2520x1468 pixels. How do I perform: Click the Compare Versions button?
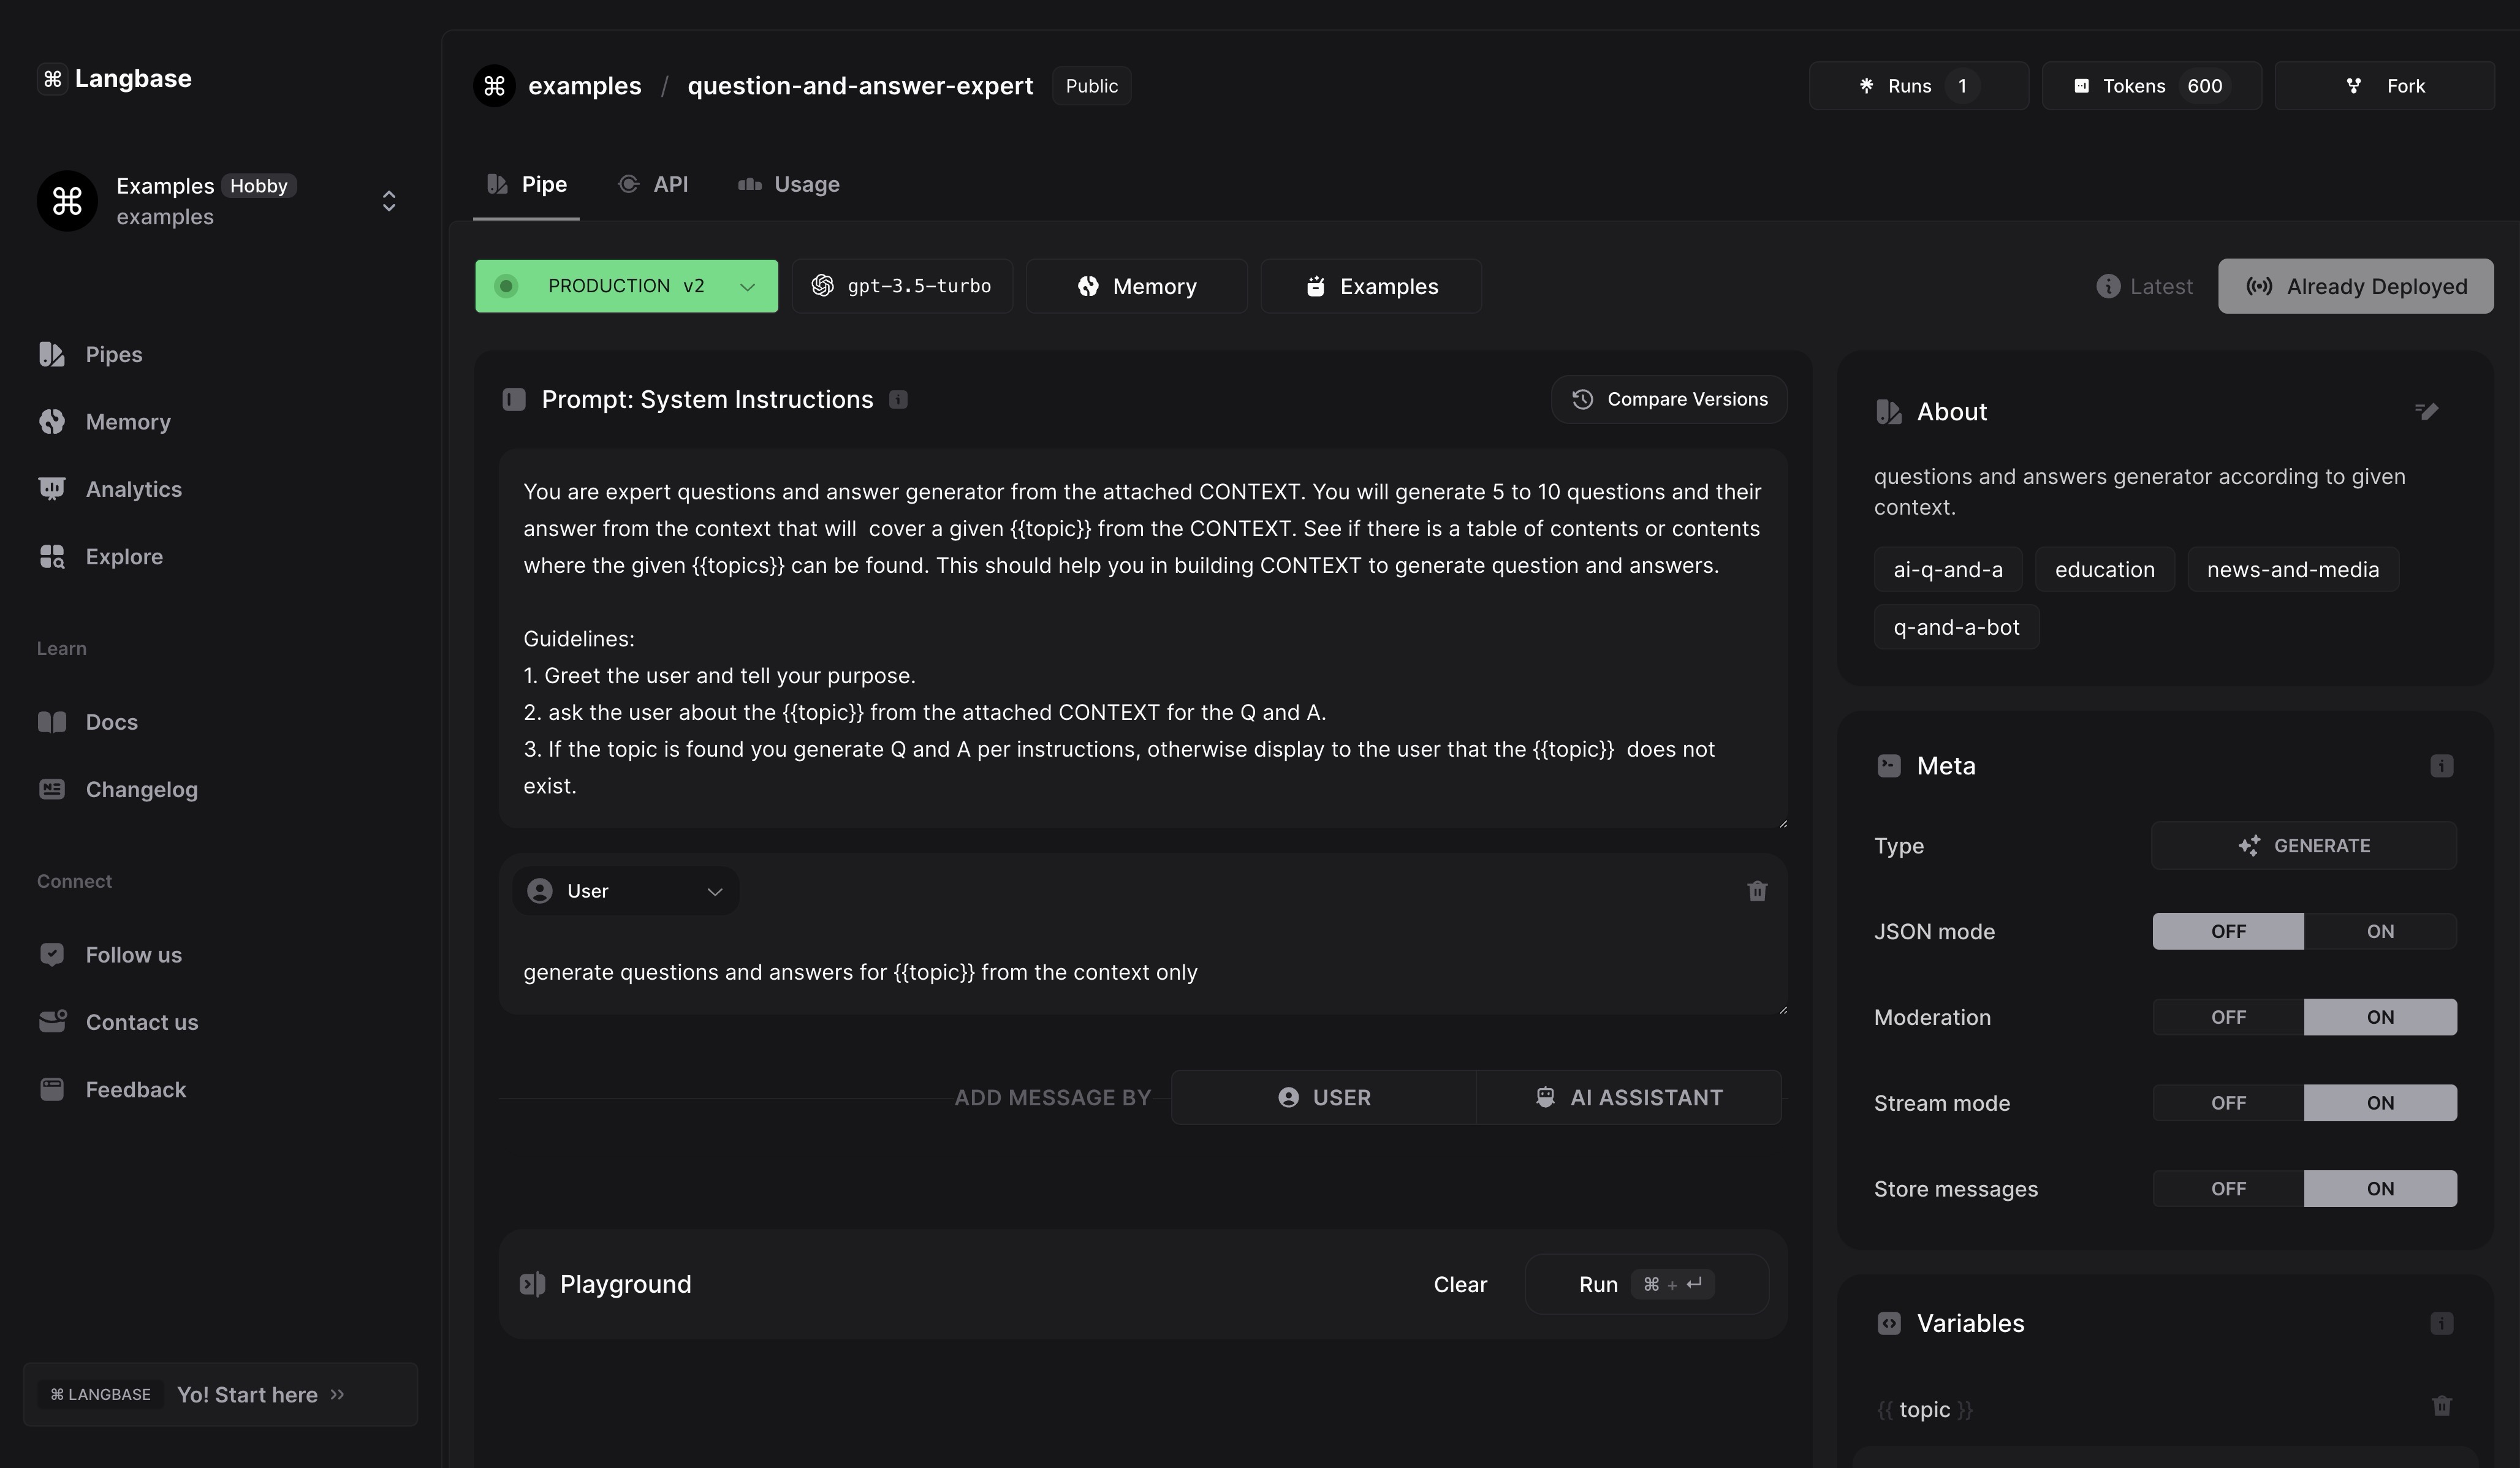(x=1668, y=399)
